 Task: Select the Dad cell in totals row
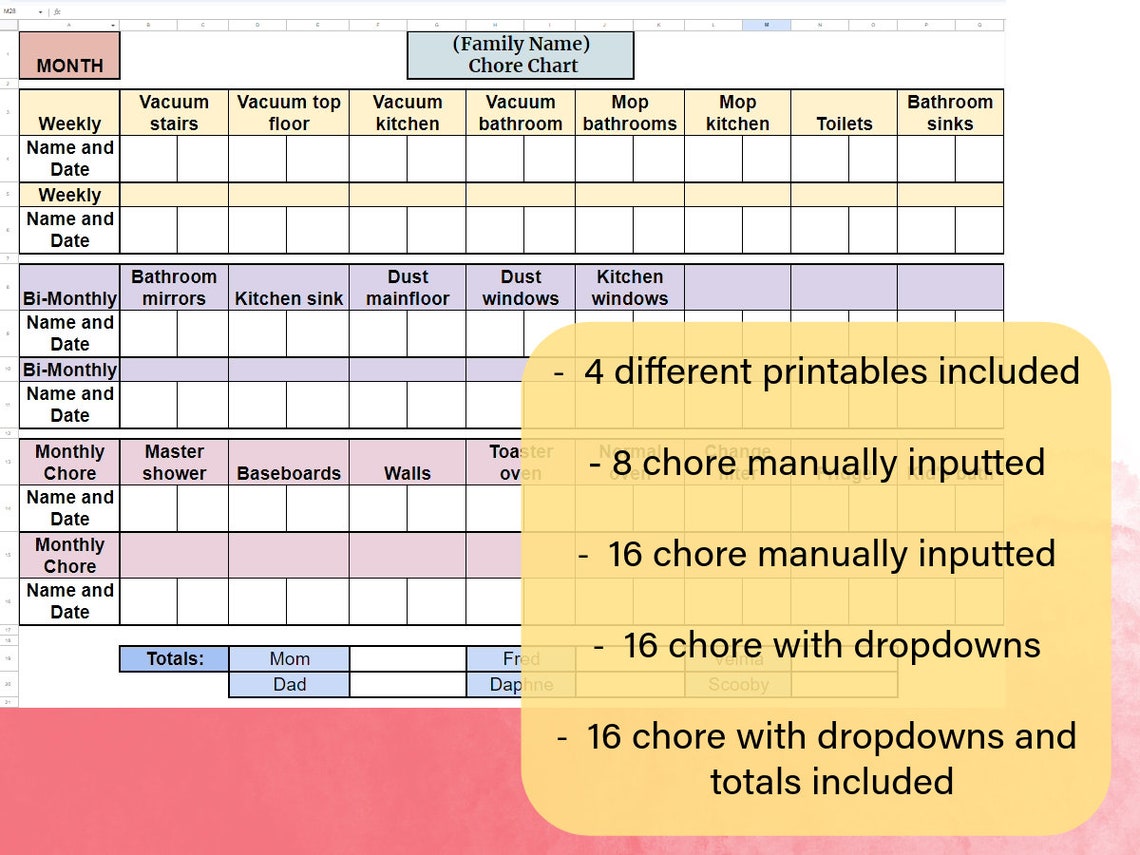coord(289,684)
